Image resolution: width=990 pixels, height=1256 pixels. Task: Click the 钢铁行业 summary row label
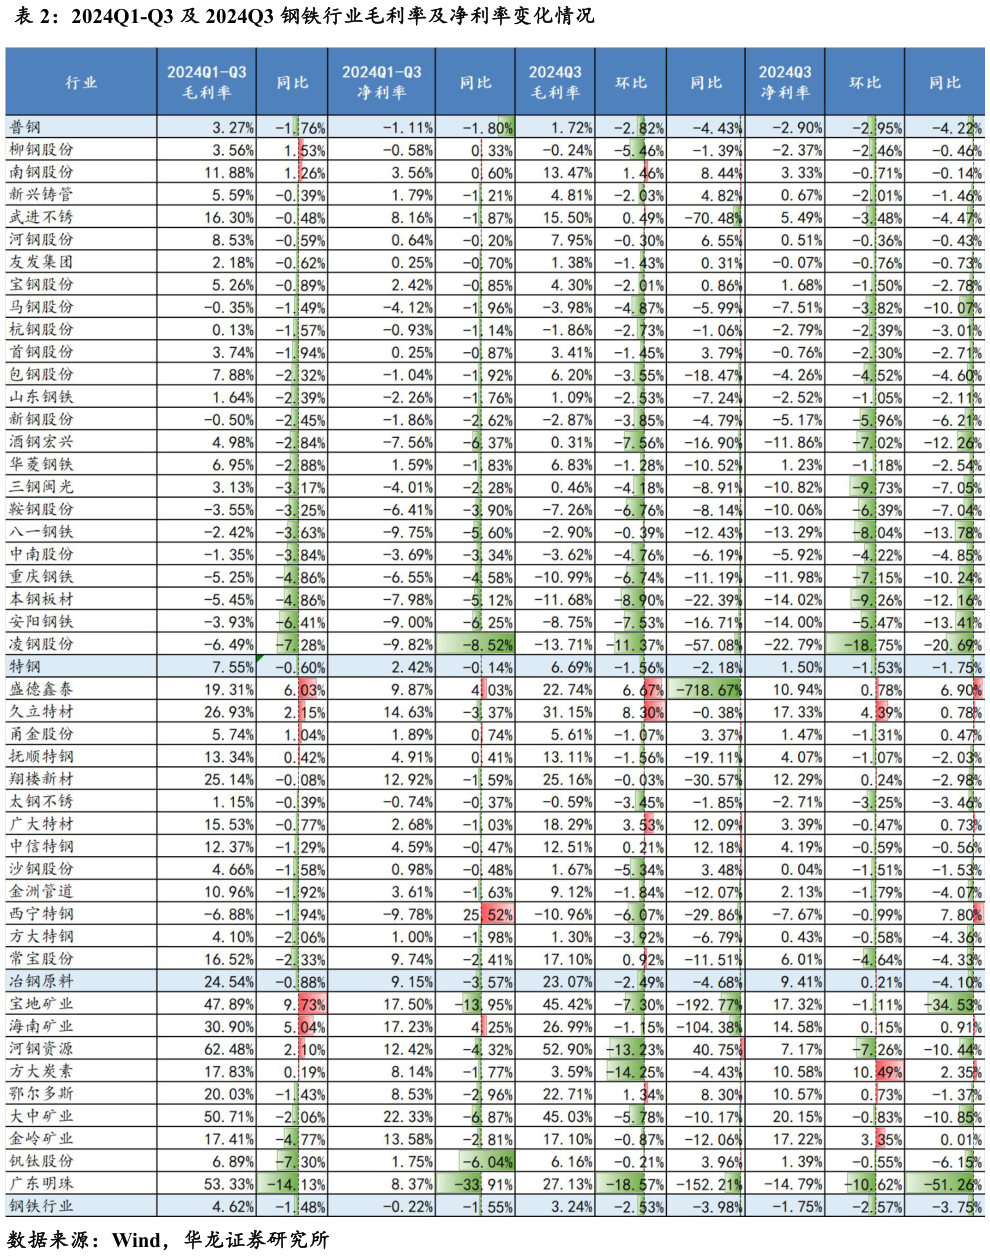[x=41, y=1206]
